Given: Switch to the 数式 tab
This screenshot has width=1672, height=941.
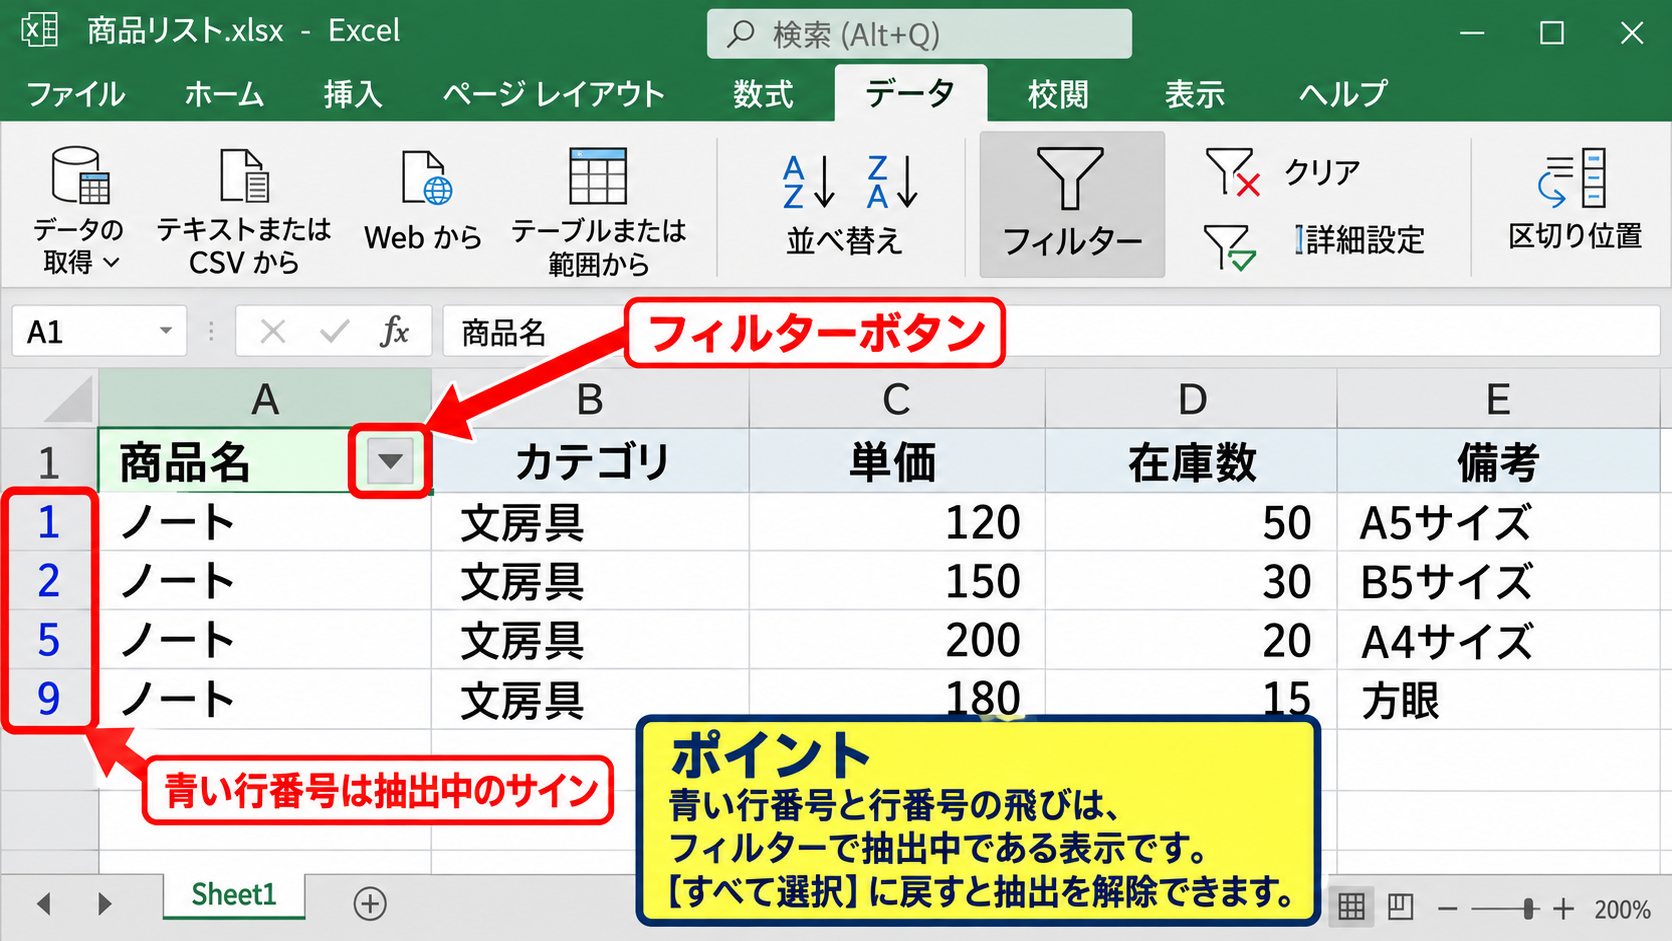Looking at the screenshot, I should [x=763, y=94].
